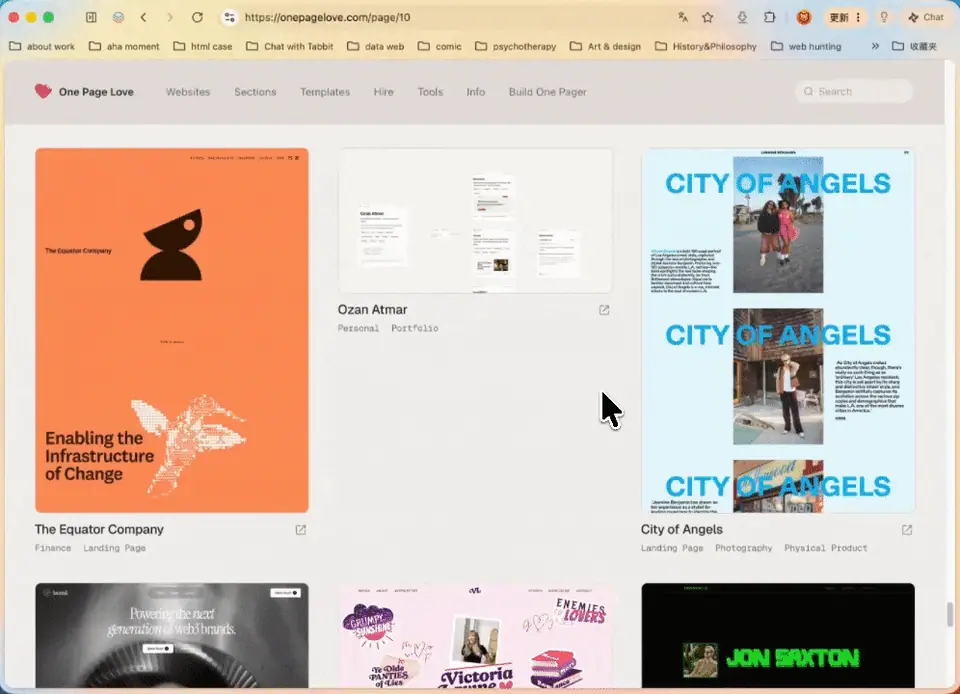Screen dimensions: 960x694
Task: Open the data web bookmark folder
Action: pyautogui.click(x=375, y=46)
